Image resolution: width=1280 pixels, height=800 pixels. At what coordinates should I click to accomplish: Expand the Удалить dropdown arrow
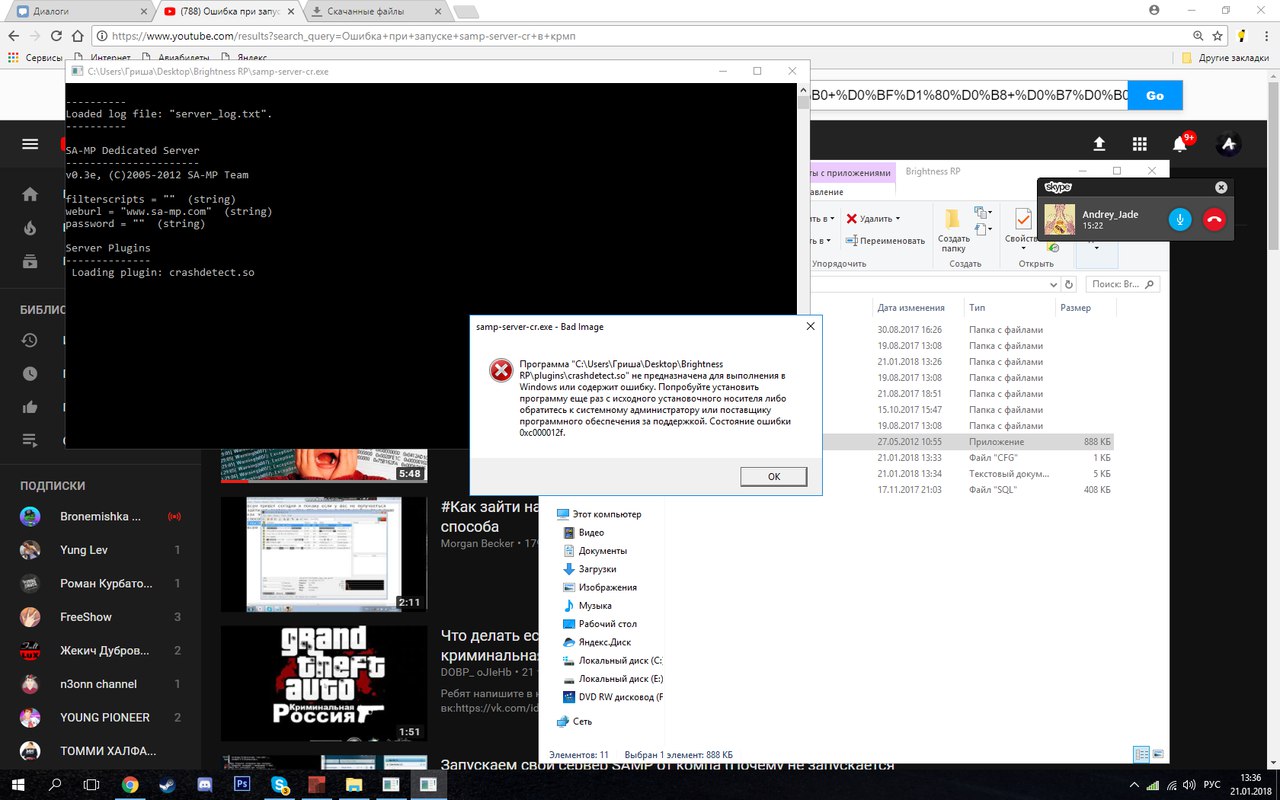[897, 218]
